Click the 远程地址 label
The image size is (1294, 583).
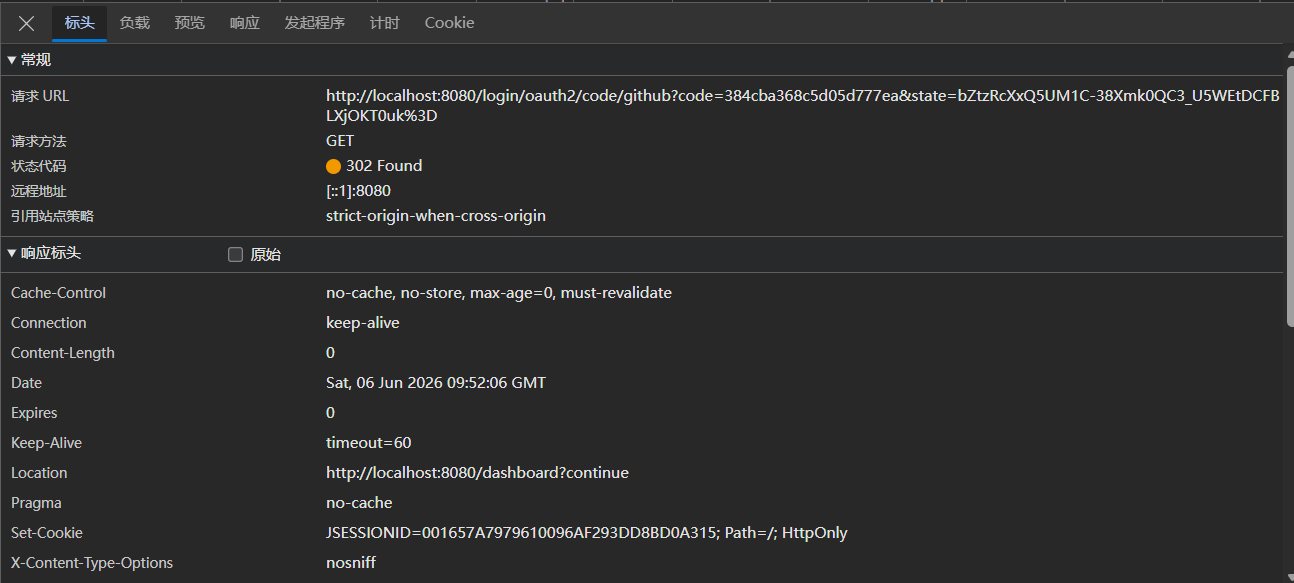click(38, 191)
